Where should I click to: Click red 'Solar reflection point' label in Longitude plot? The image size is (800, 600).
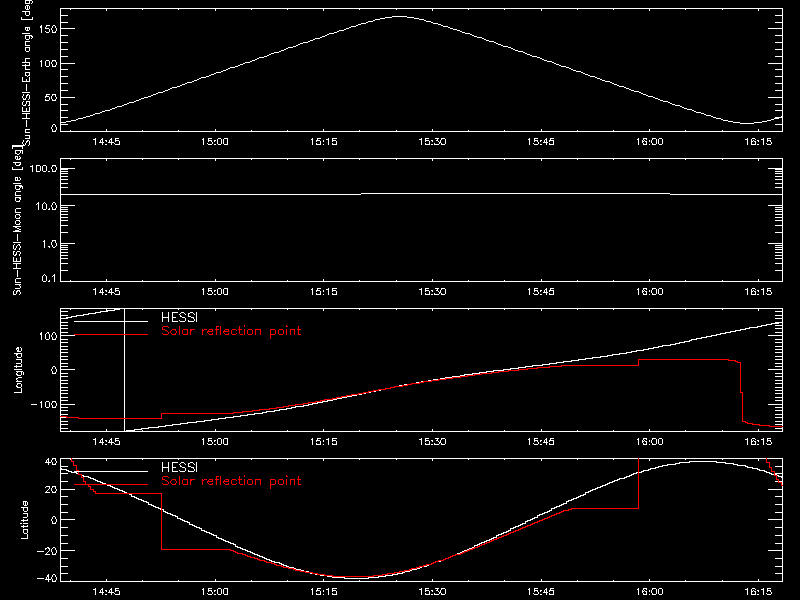pos(231,331)
